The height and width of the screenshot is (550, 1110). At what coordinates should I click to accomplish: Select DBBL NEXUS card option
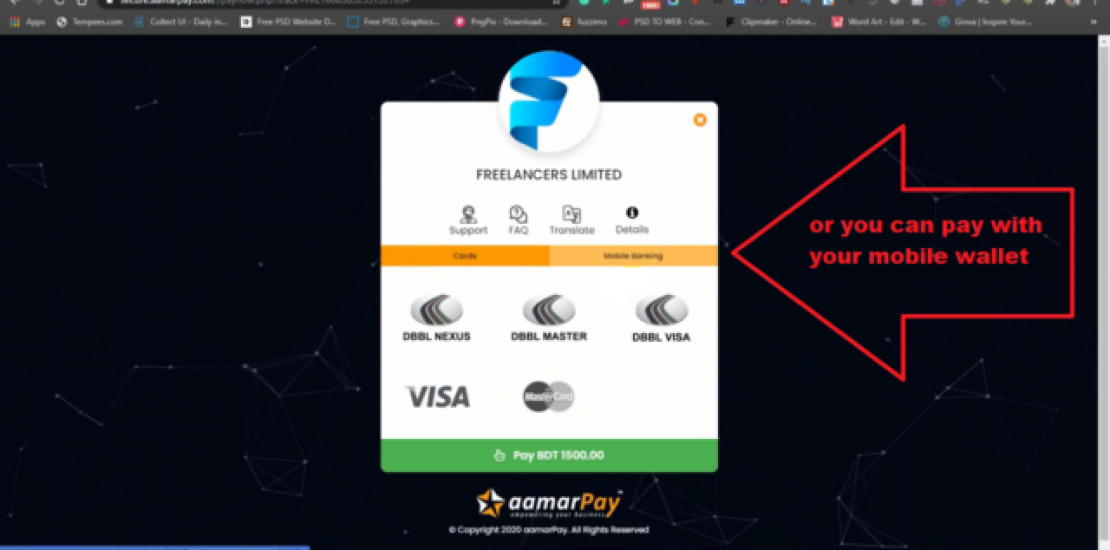437,319
